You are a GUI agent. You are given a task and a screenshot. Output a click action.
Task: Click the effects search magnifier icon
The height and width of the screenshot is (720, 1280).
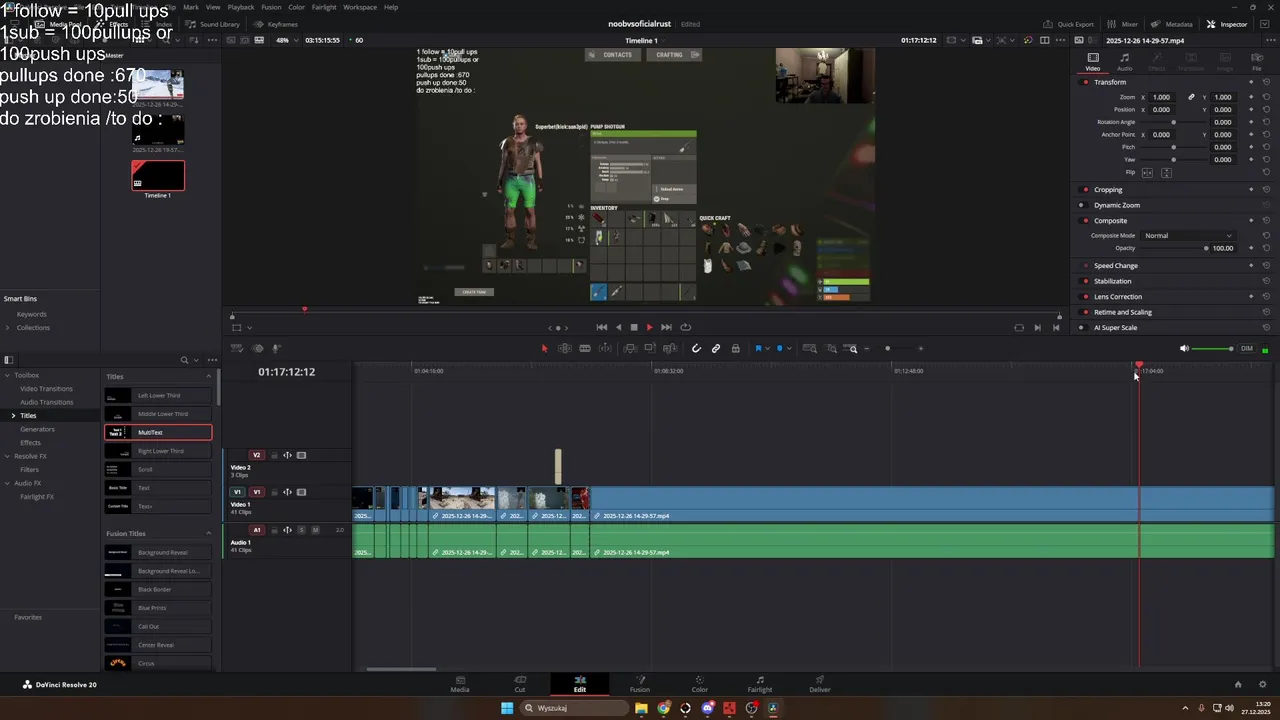pos(184,360)
